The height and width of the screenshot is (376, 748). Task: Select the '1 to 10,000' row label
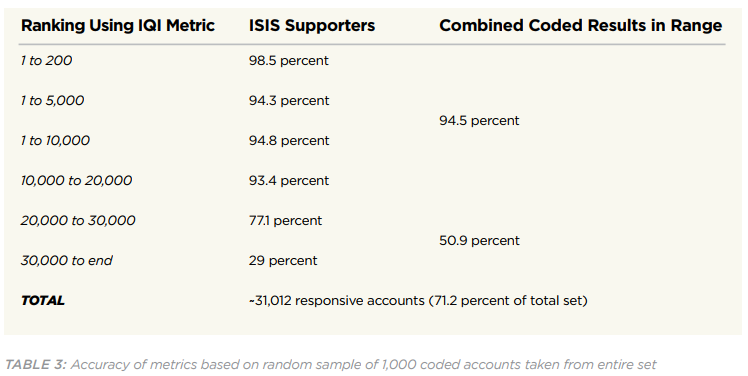click(x=55, y=141)
